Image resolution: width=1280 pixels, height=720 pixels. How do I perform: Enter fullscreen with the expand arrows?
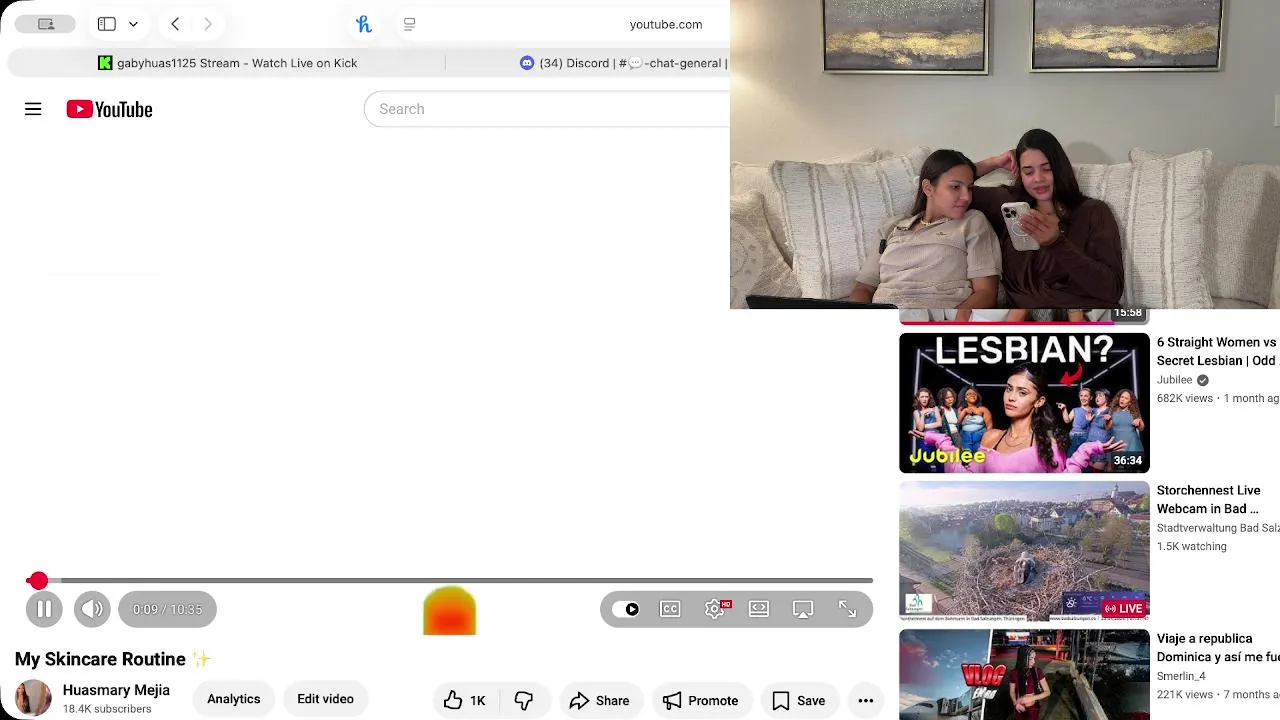847,609
